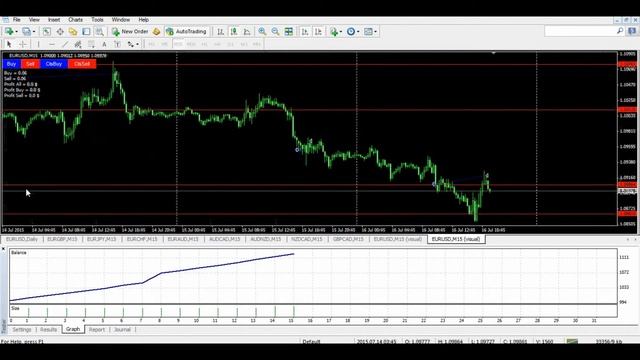Close the Tester panel
640x360 pixels.
tap(4, 249)
